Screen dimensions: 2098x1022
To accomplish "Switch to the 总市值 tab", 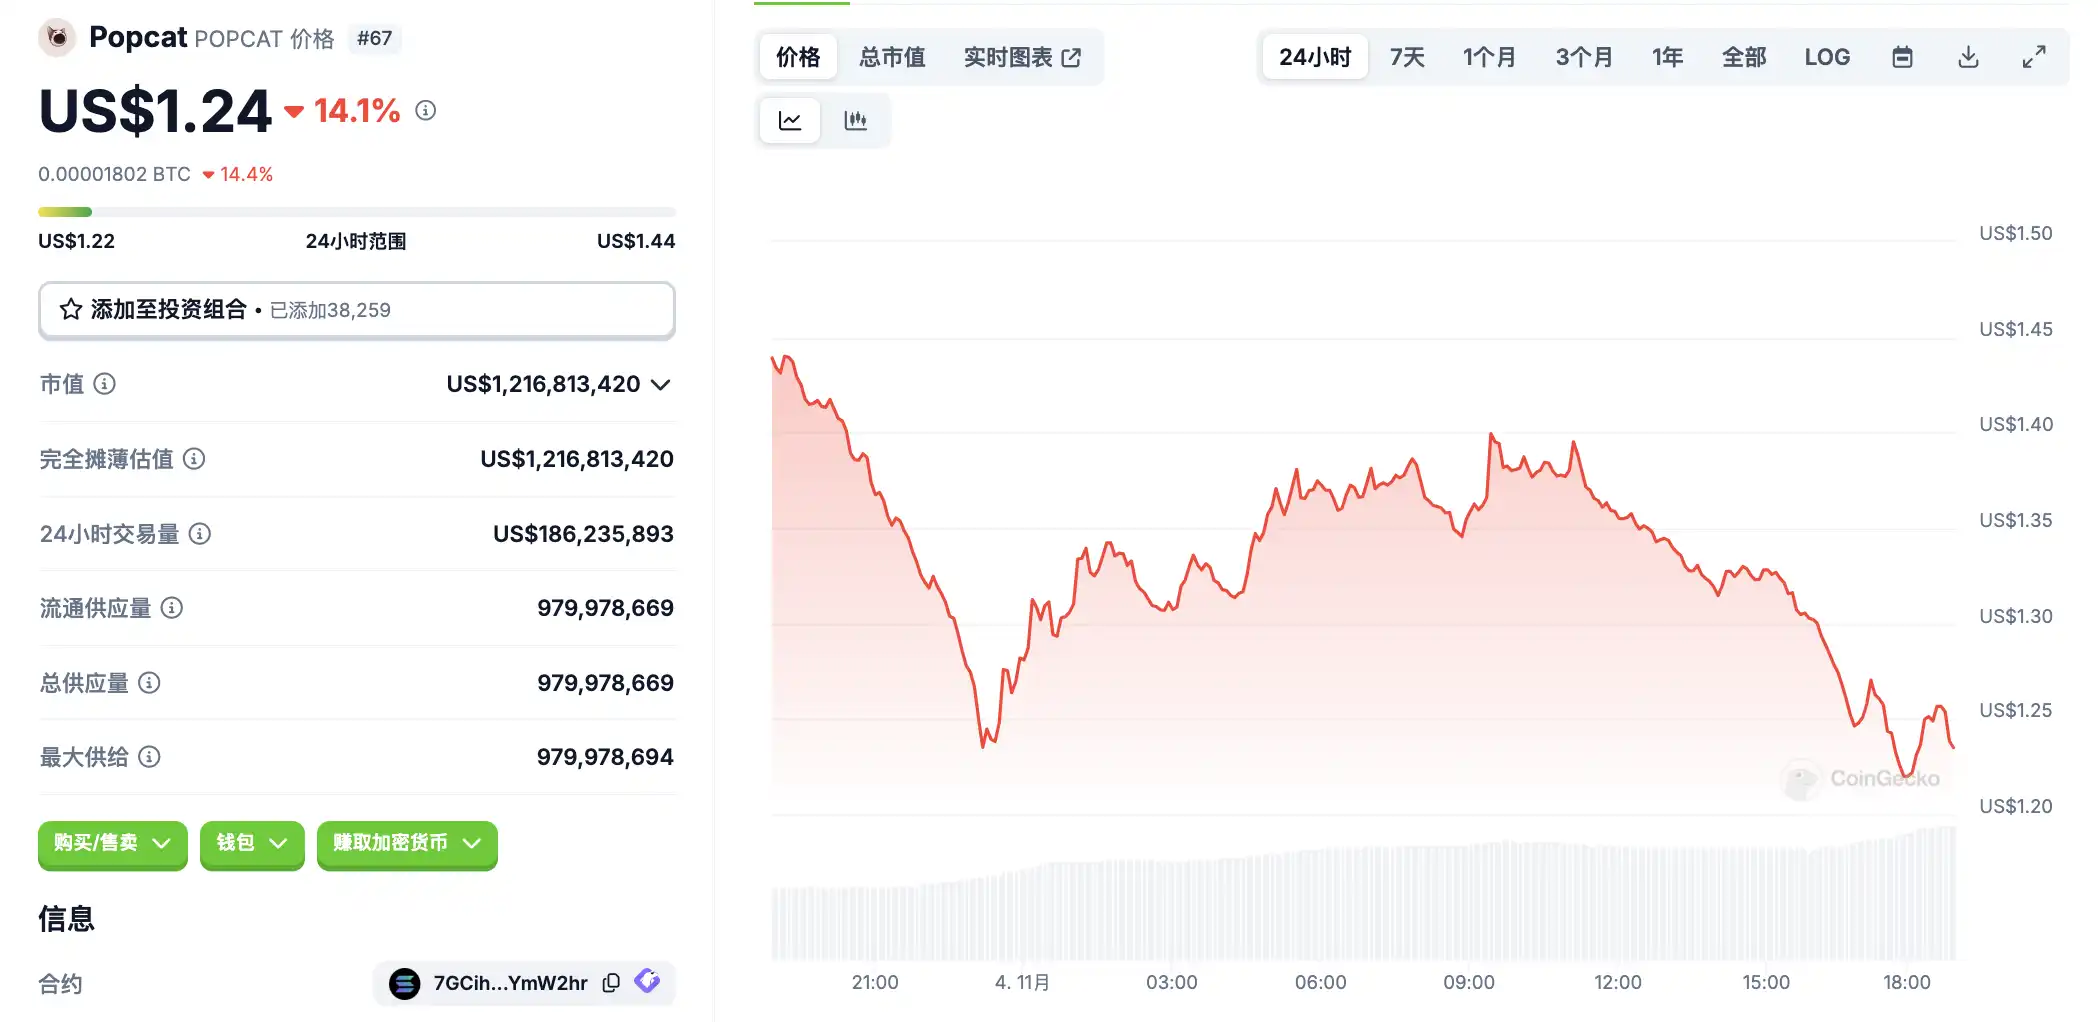I will tap(892, 57).
